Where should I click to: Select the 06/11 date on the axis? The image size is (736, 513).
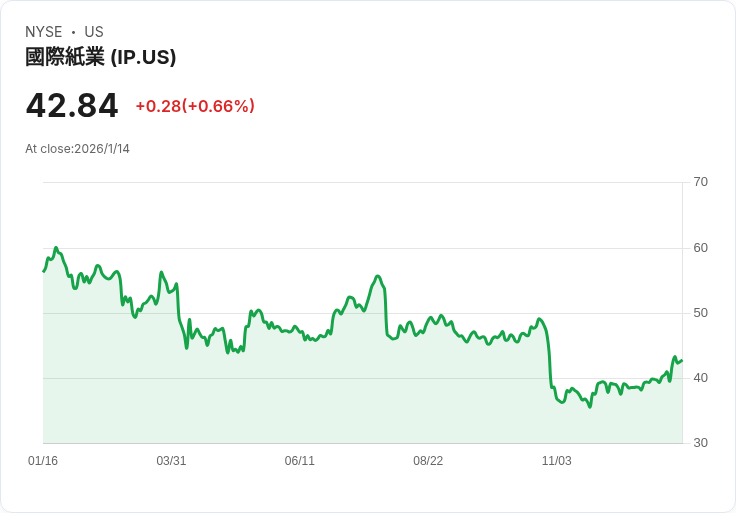(x=300, y=461)
